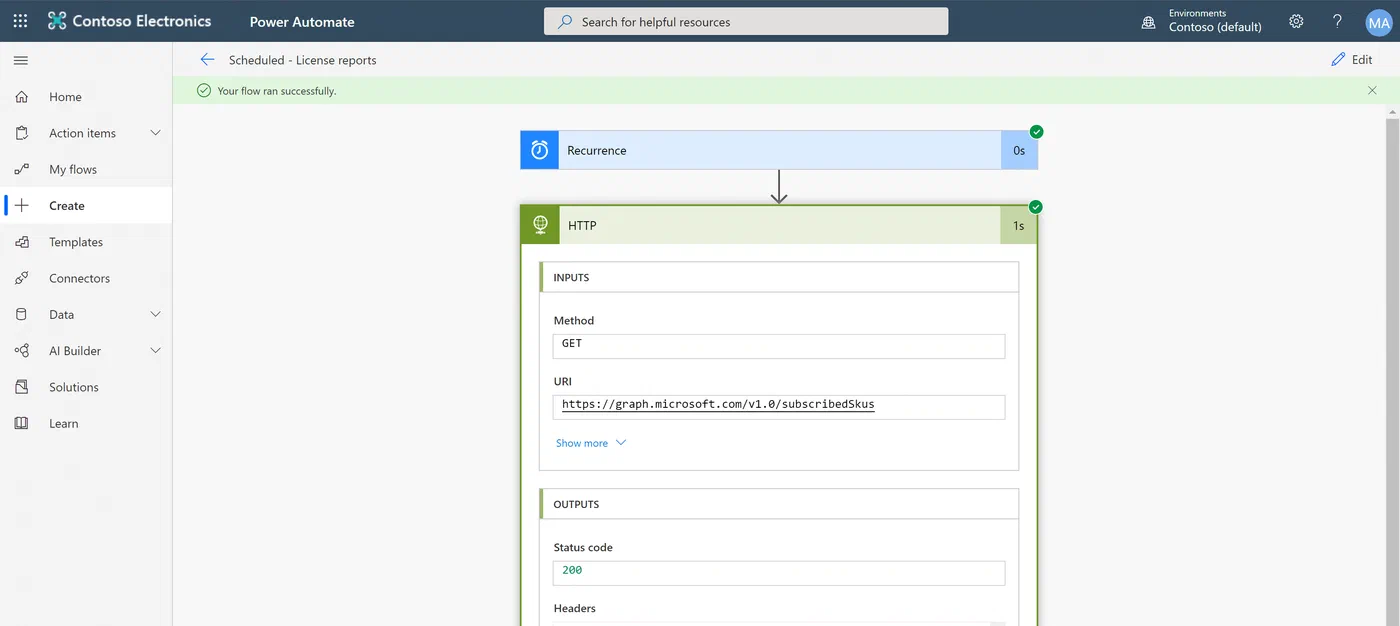Click the Search for helpful resources box
1400x626 pixels.
(x=746, y=21)
